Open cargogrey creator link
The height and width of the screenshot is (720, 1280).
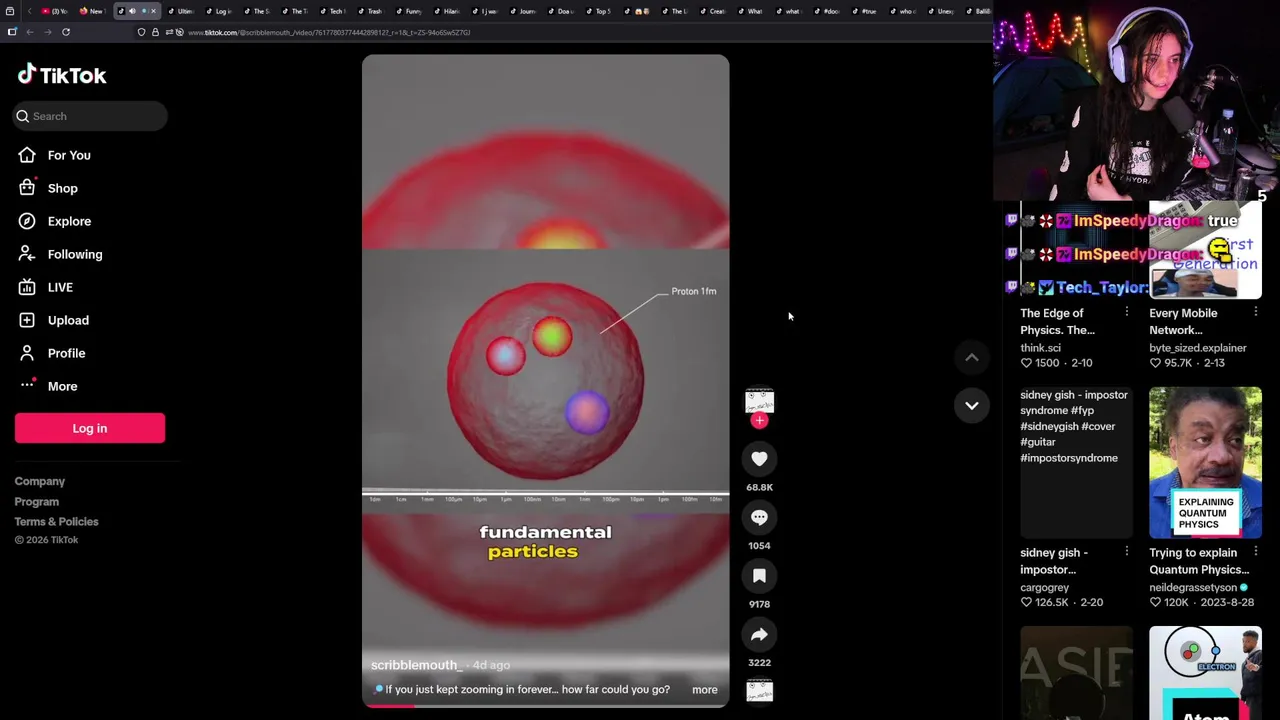[1045, 587]
